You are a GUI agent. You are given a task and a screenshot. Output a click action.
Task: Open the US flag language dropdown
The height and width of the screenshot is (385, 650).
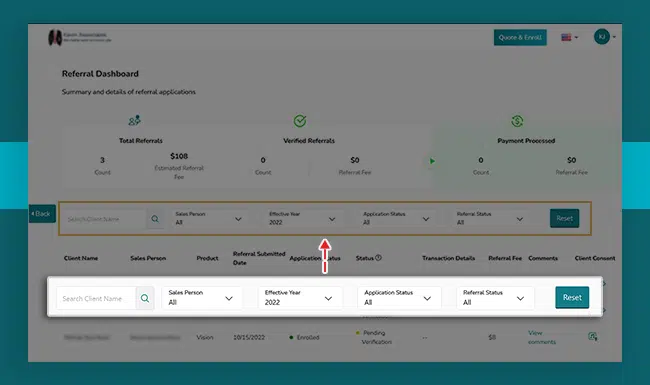(x=570, y=37)
